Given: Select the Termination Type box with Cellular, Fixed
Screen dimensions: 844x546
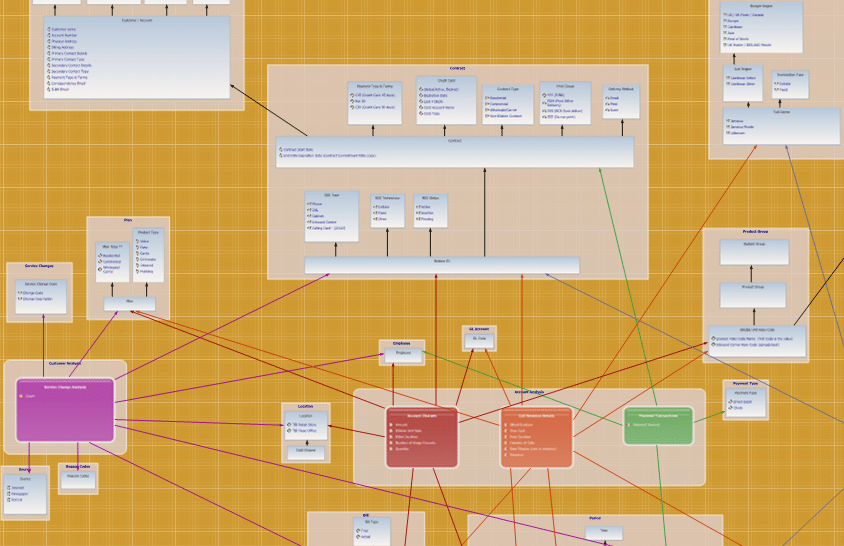Looking at the screenshot, I should [x=790, y=85].
